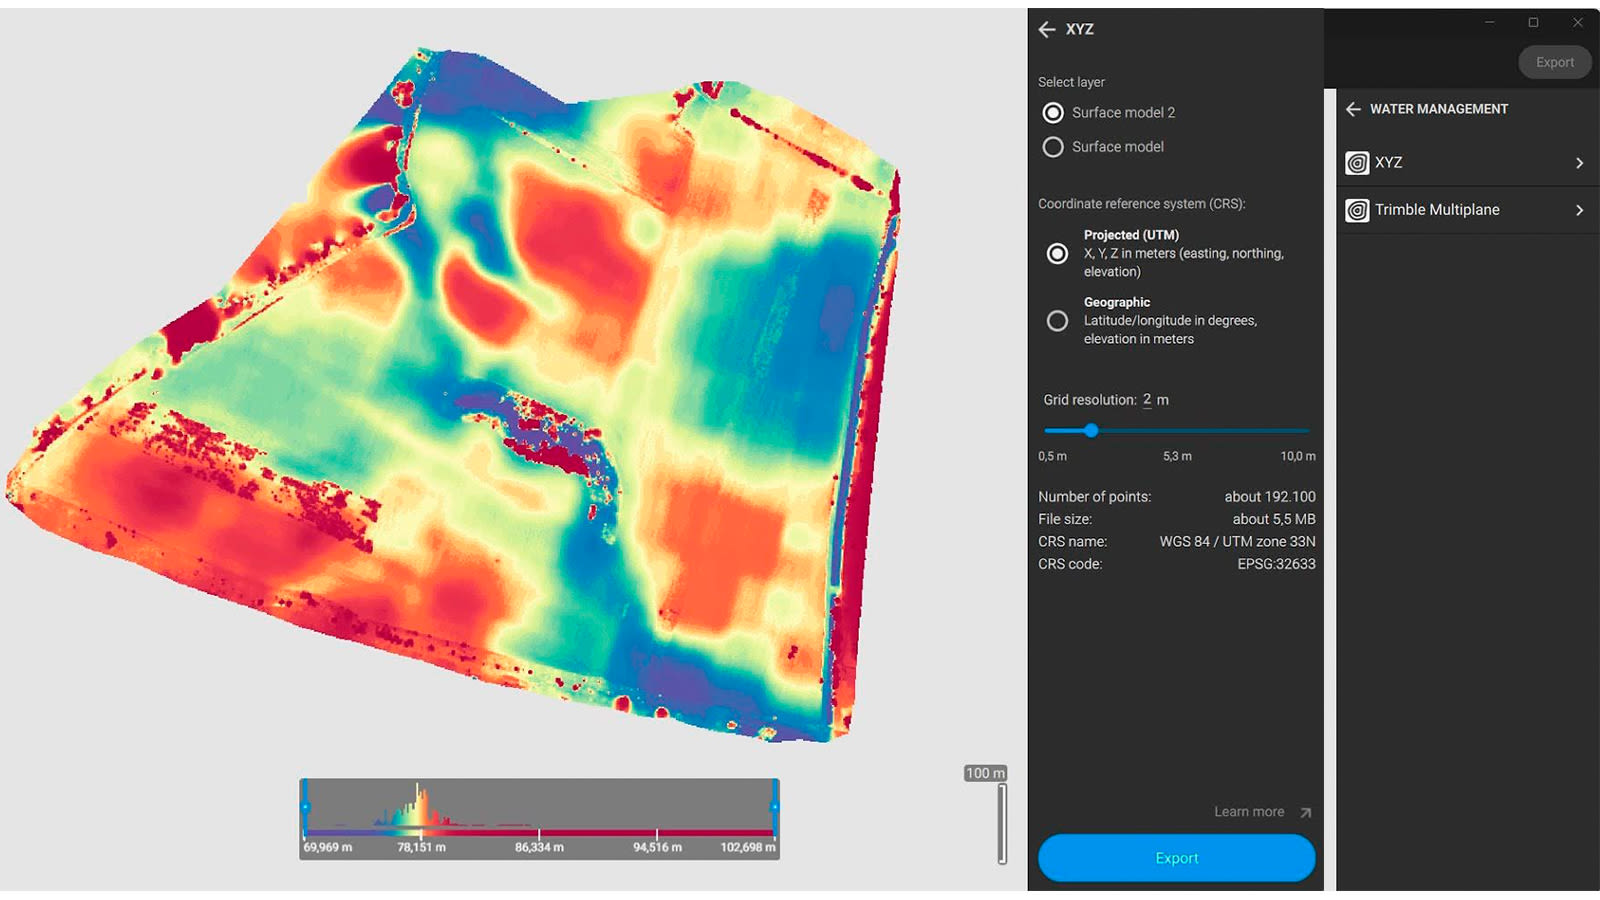1600x900 pixels.
Task: Click the XYZ contour icon
Action: [x=1357, y=162]
